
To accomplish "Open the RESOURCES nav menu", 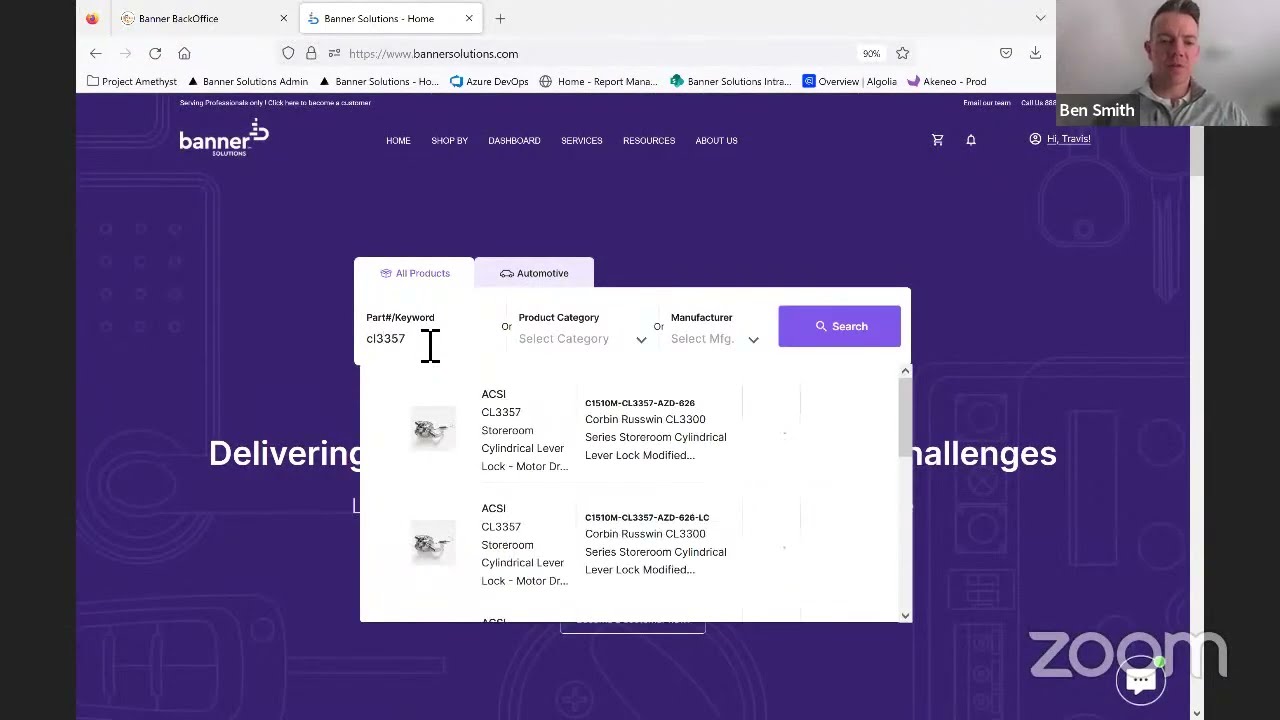I will 649,141.
